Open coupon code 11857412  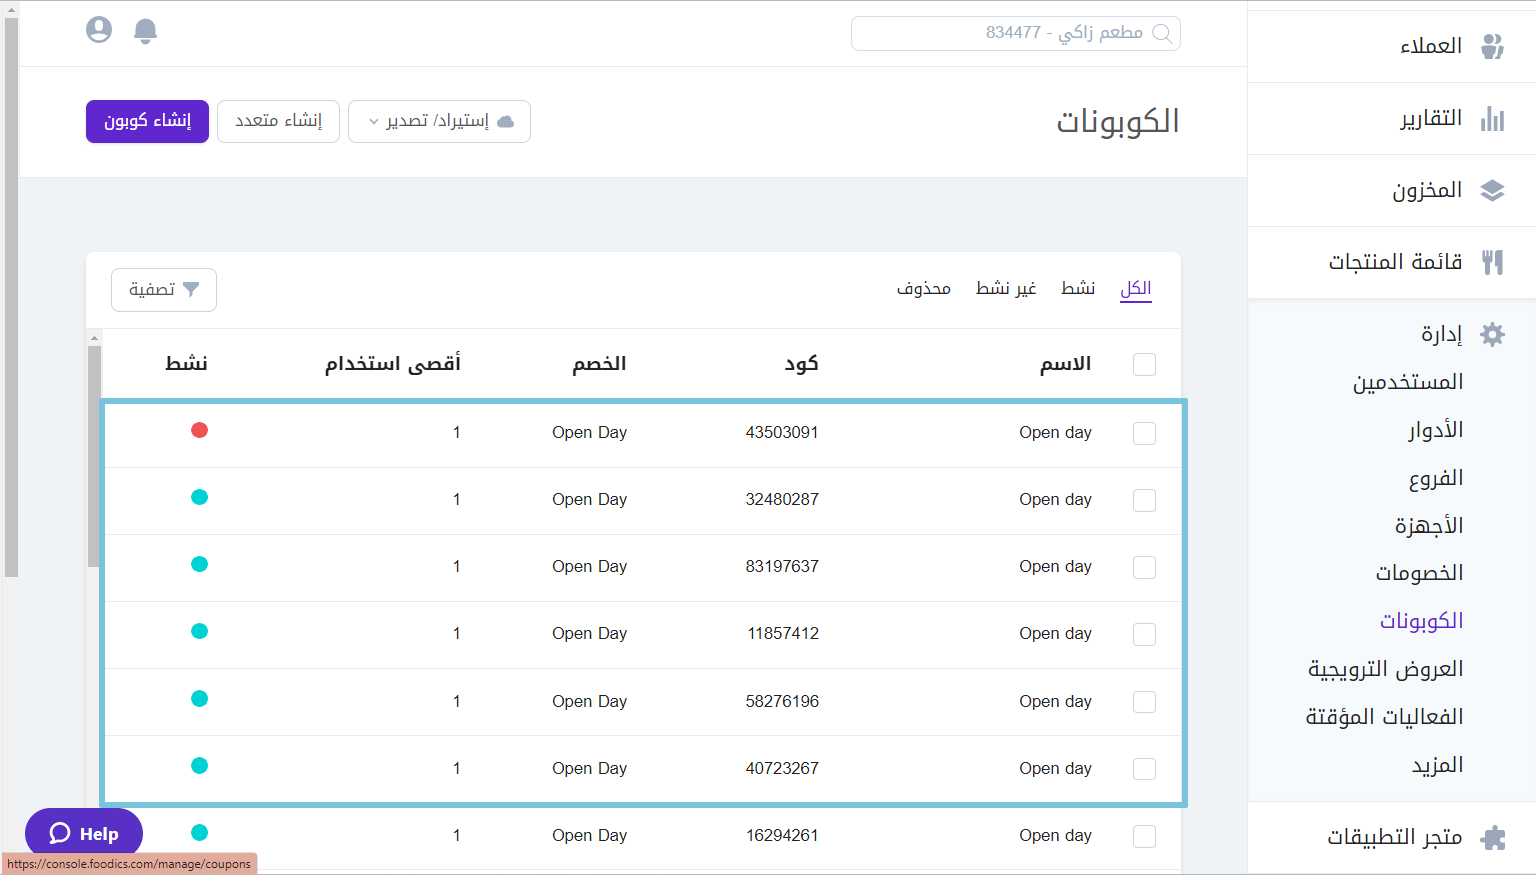pos(783,633)
